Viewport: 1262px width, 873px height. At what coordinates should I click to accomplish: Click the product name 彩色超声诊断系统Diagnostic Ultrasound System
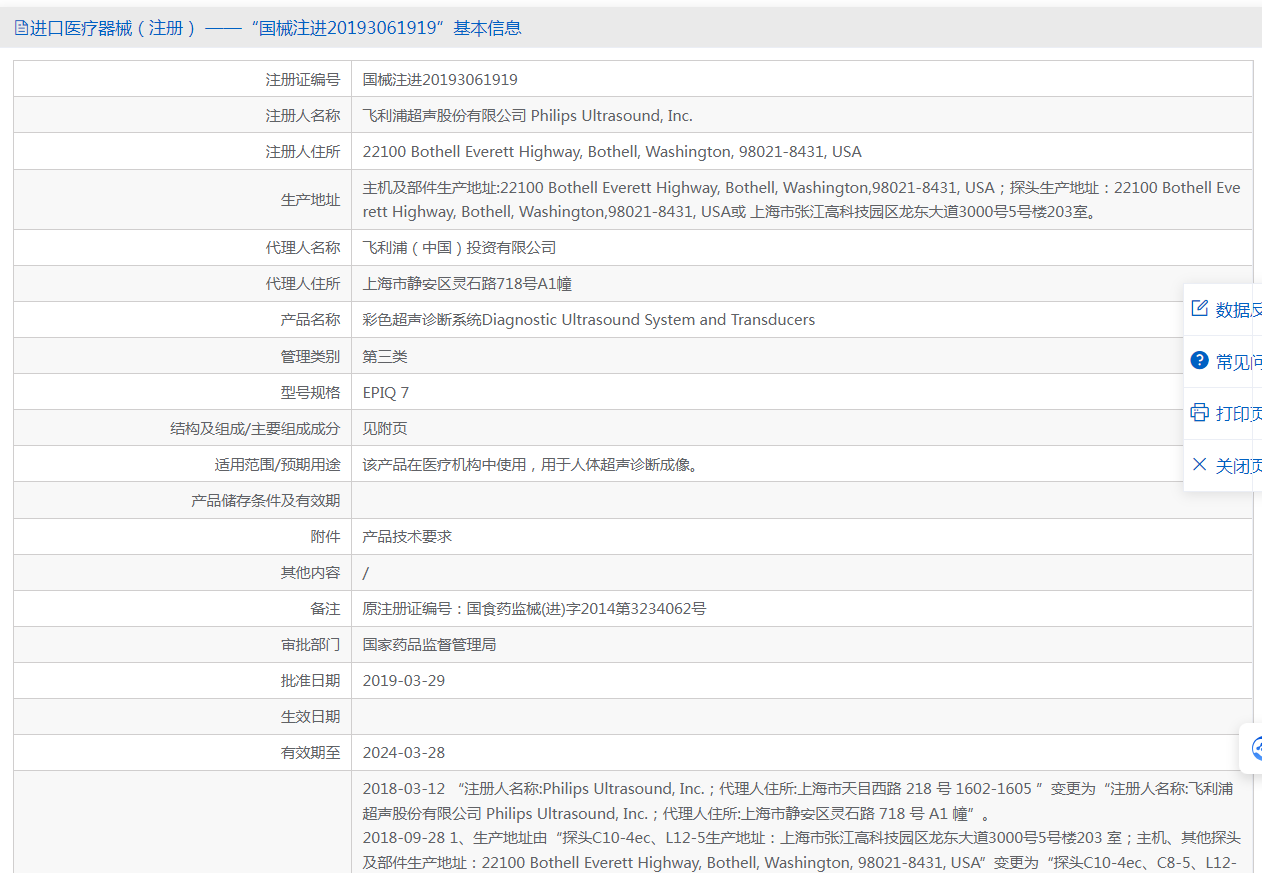point(589,320)
